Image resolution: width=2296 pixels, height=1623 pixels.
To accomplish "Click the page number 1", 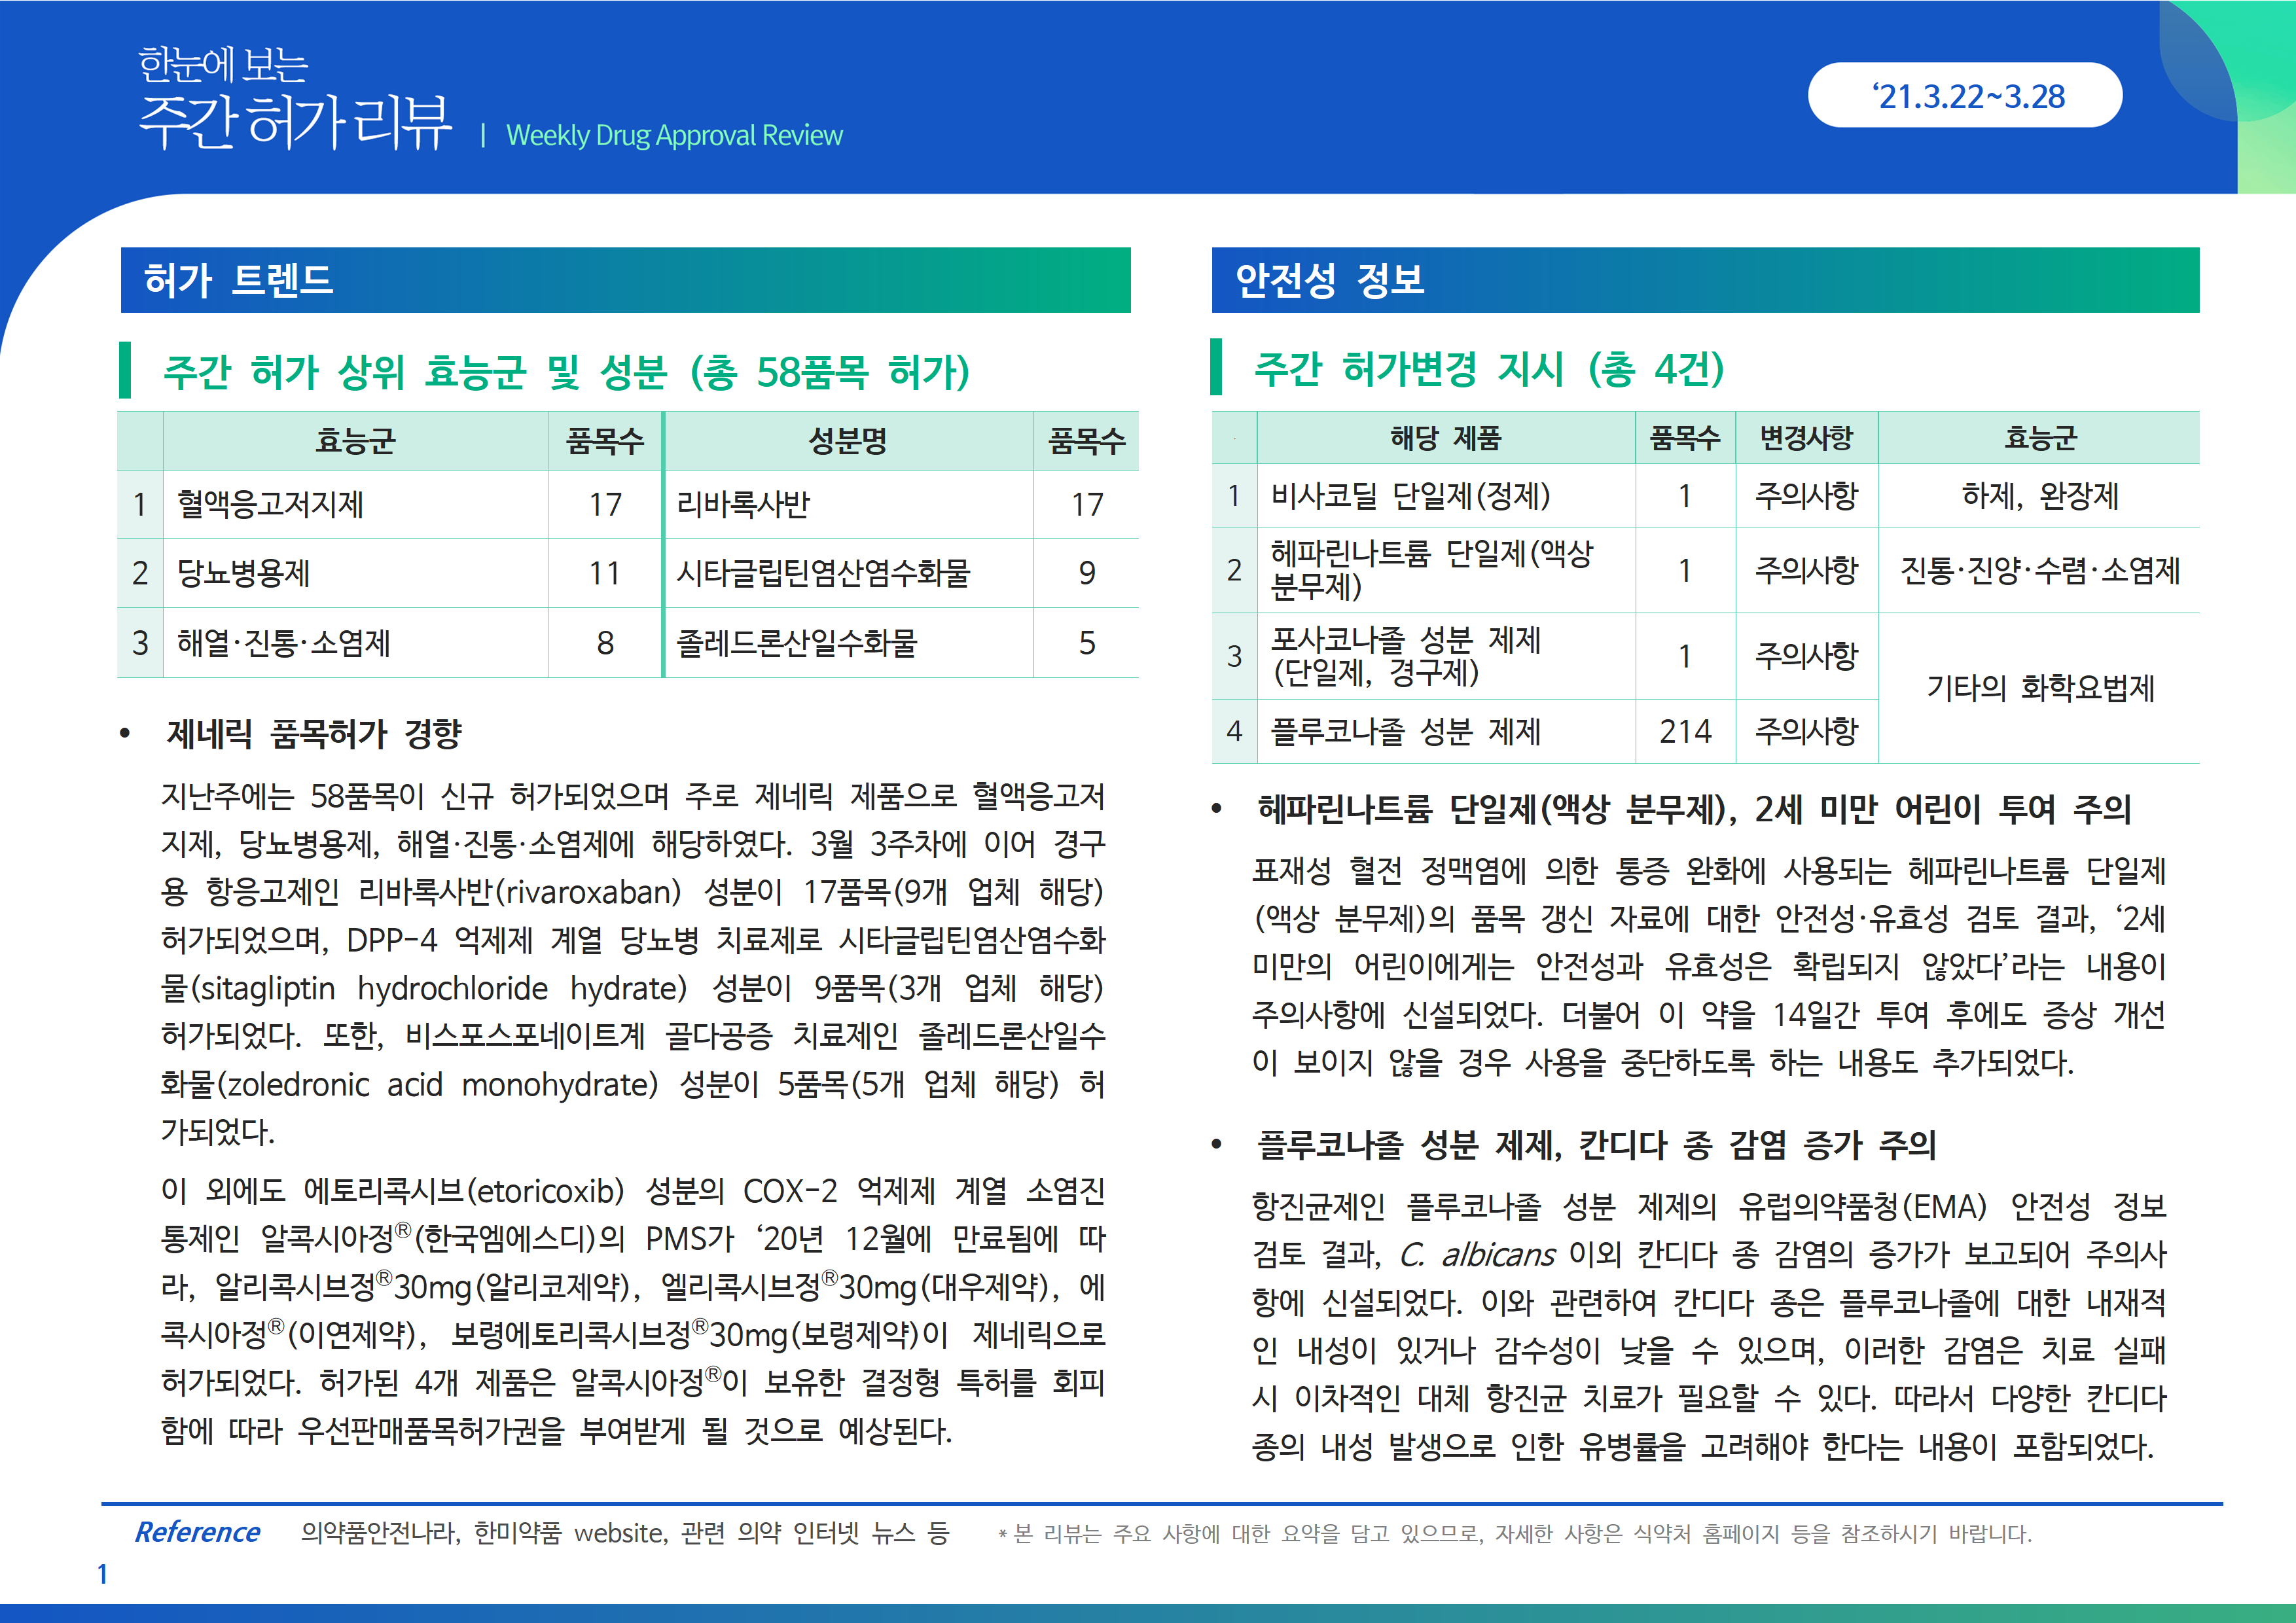I will [x=102, y=1574].
